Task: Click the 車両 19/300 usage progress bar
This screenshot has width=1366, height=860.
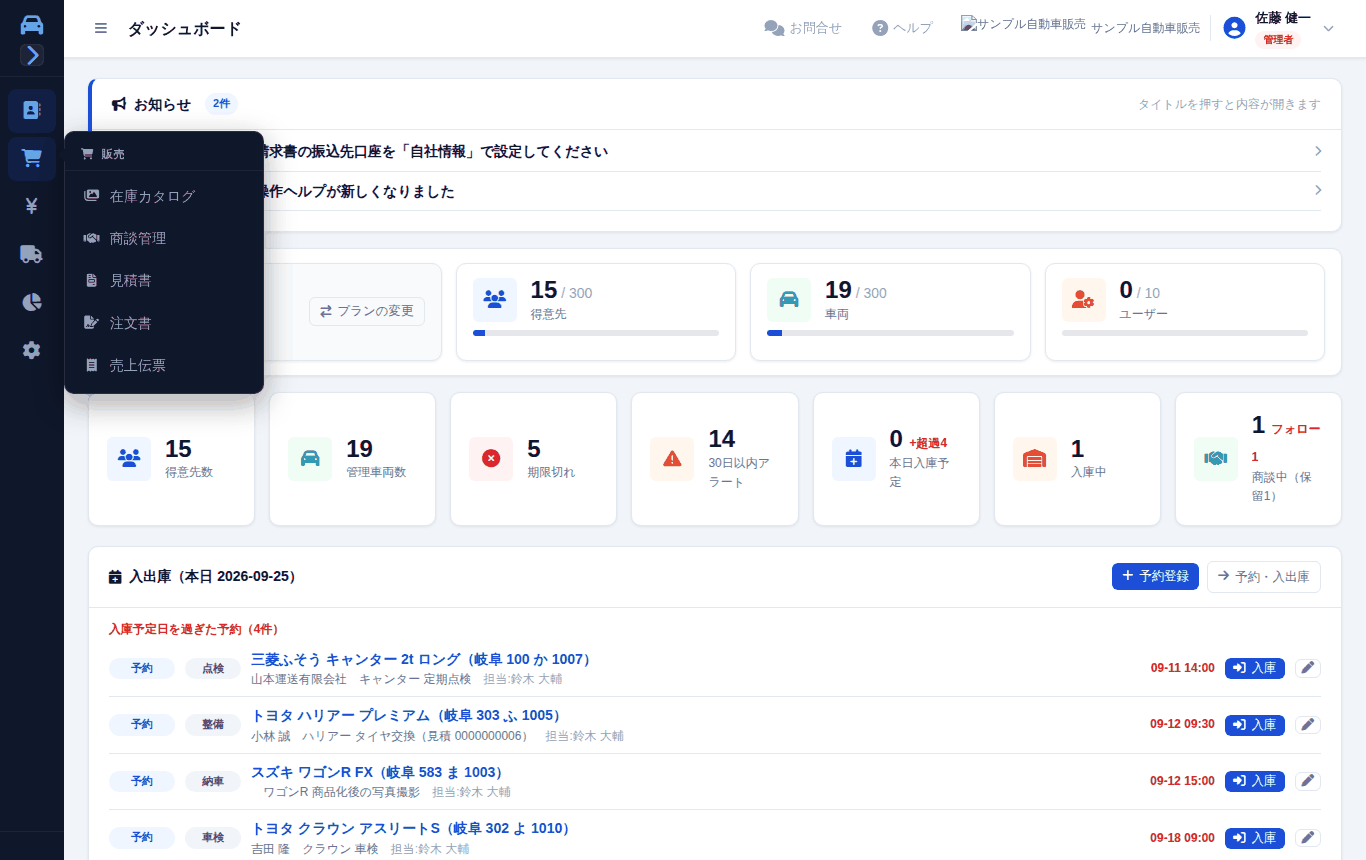Action: click(890, 332)
